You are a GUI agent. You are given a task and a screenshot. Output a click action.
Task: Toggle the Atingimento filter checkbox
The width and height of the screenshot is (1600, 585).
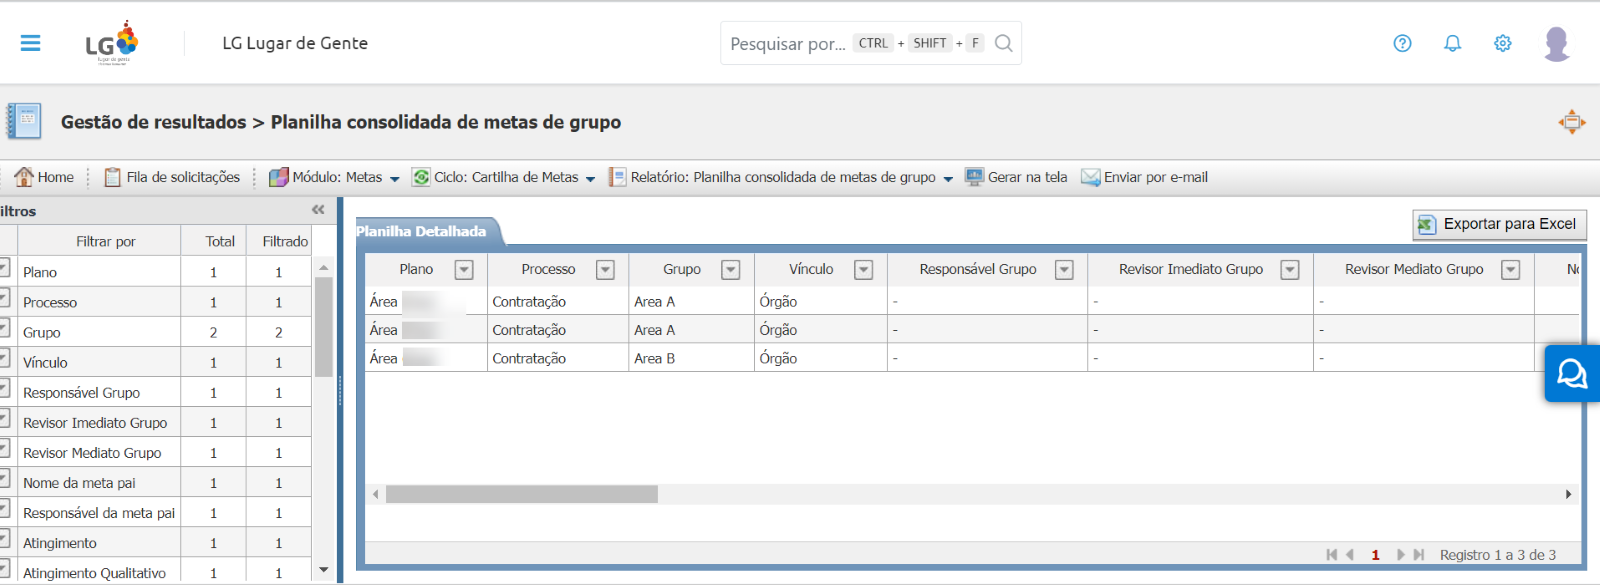(x=4, y=538)
